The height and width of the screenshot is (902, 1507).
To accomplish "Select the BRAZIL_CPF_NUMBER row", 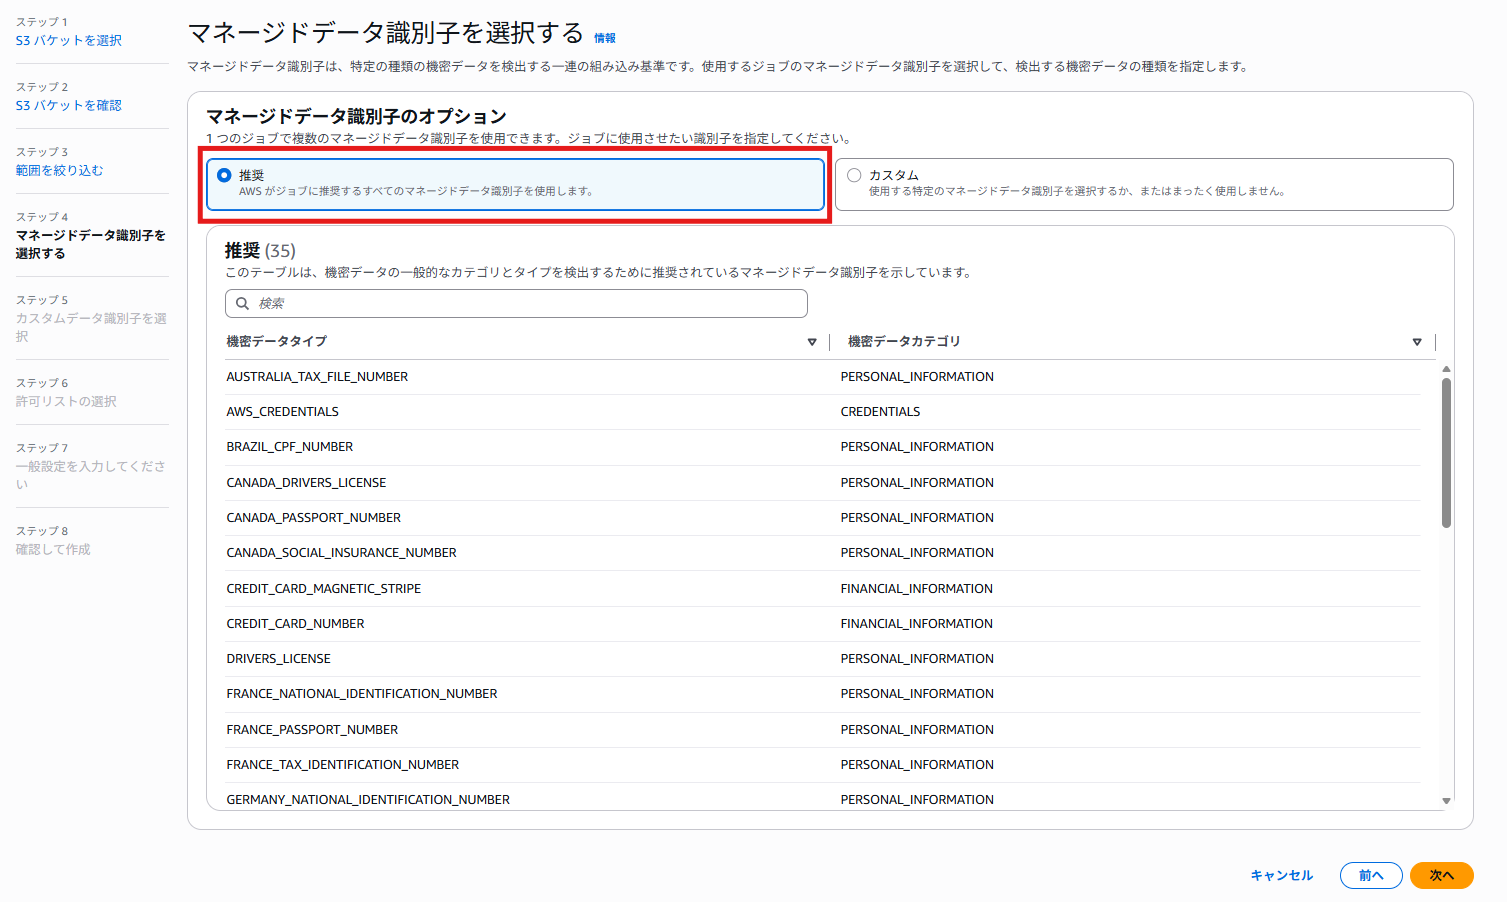I will 823,447.
